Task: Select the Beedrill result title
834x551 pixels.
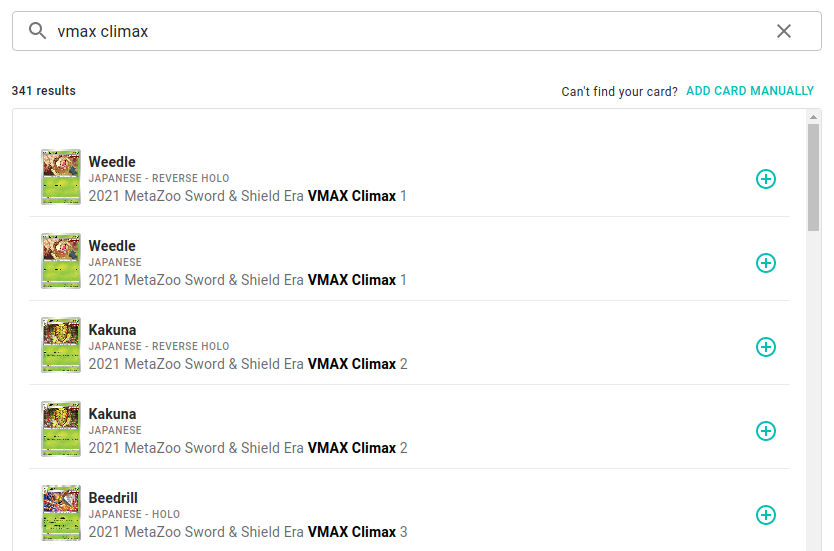Action: [113, 498]
